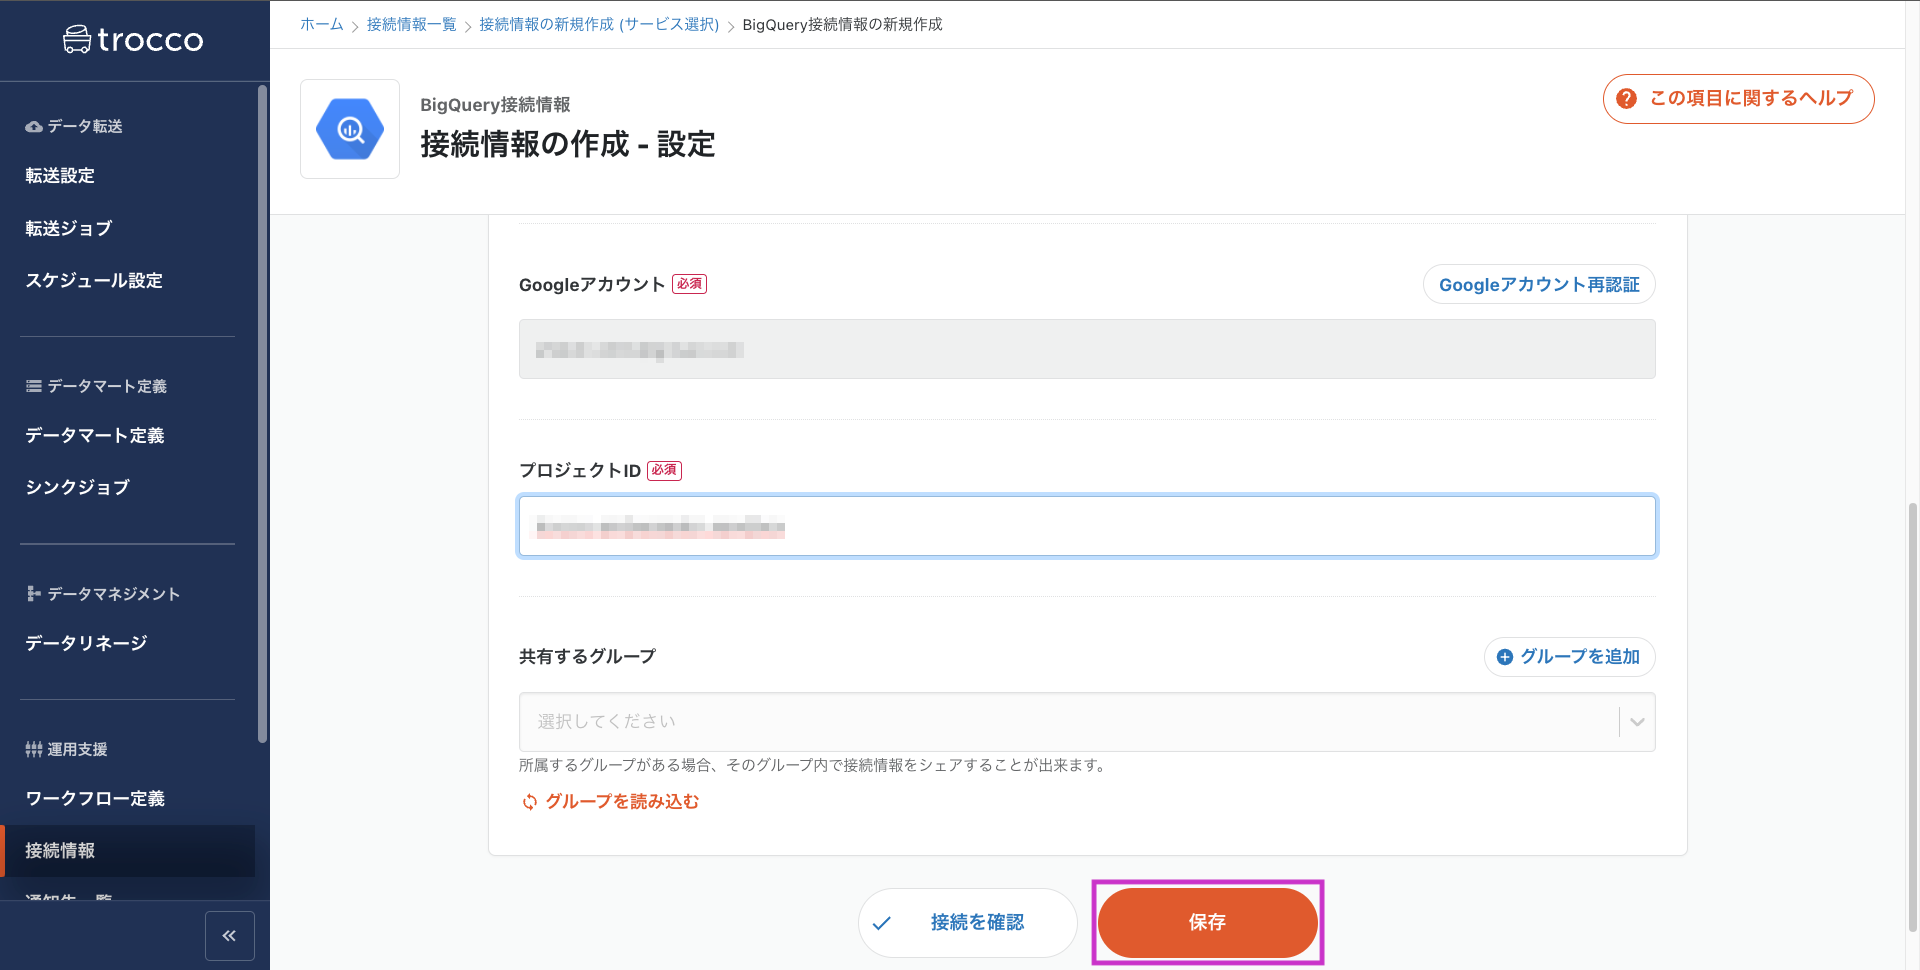
Task: Click the Googleアカウント disabled field
Action: (x=1087, y=349)
